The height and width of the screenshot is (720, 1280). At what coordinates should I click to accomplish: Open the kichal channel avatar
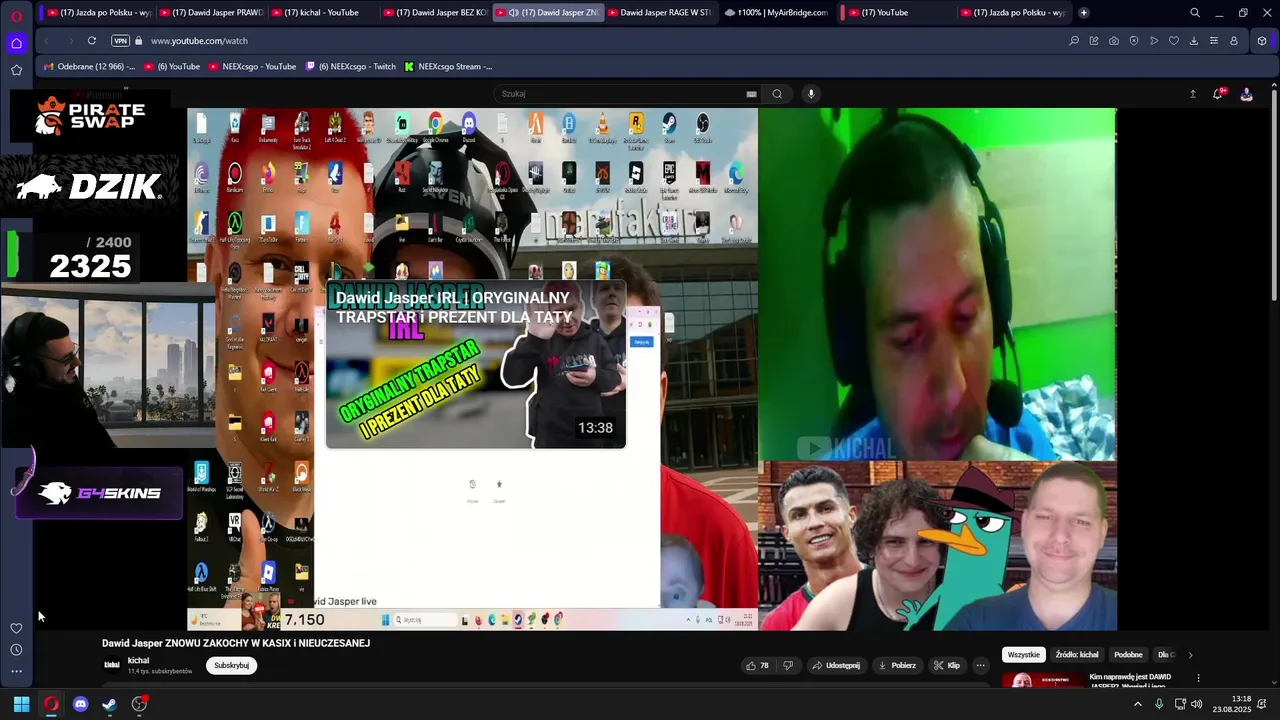[112, 665]
